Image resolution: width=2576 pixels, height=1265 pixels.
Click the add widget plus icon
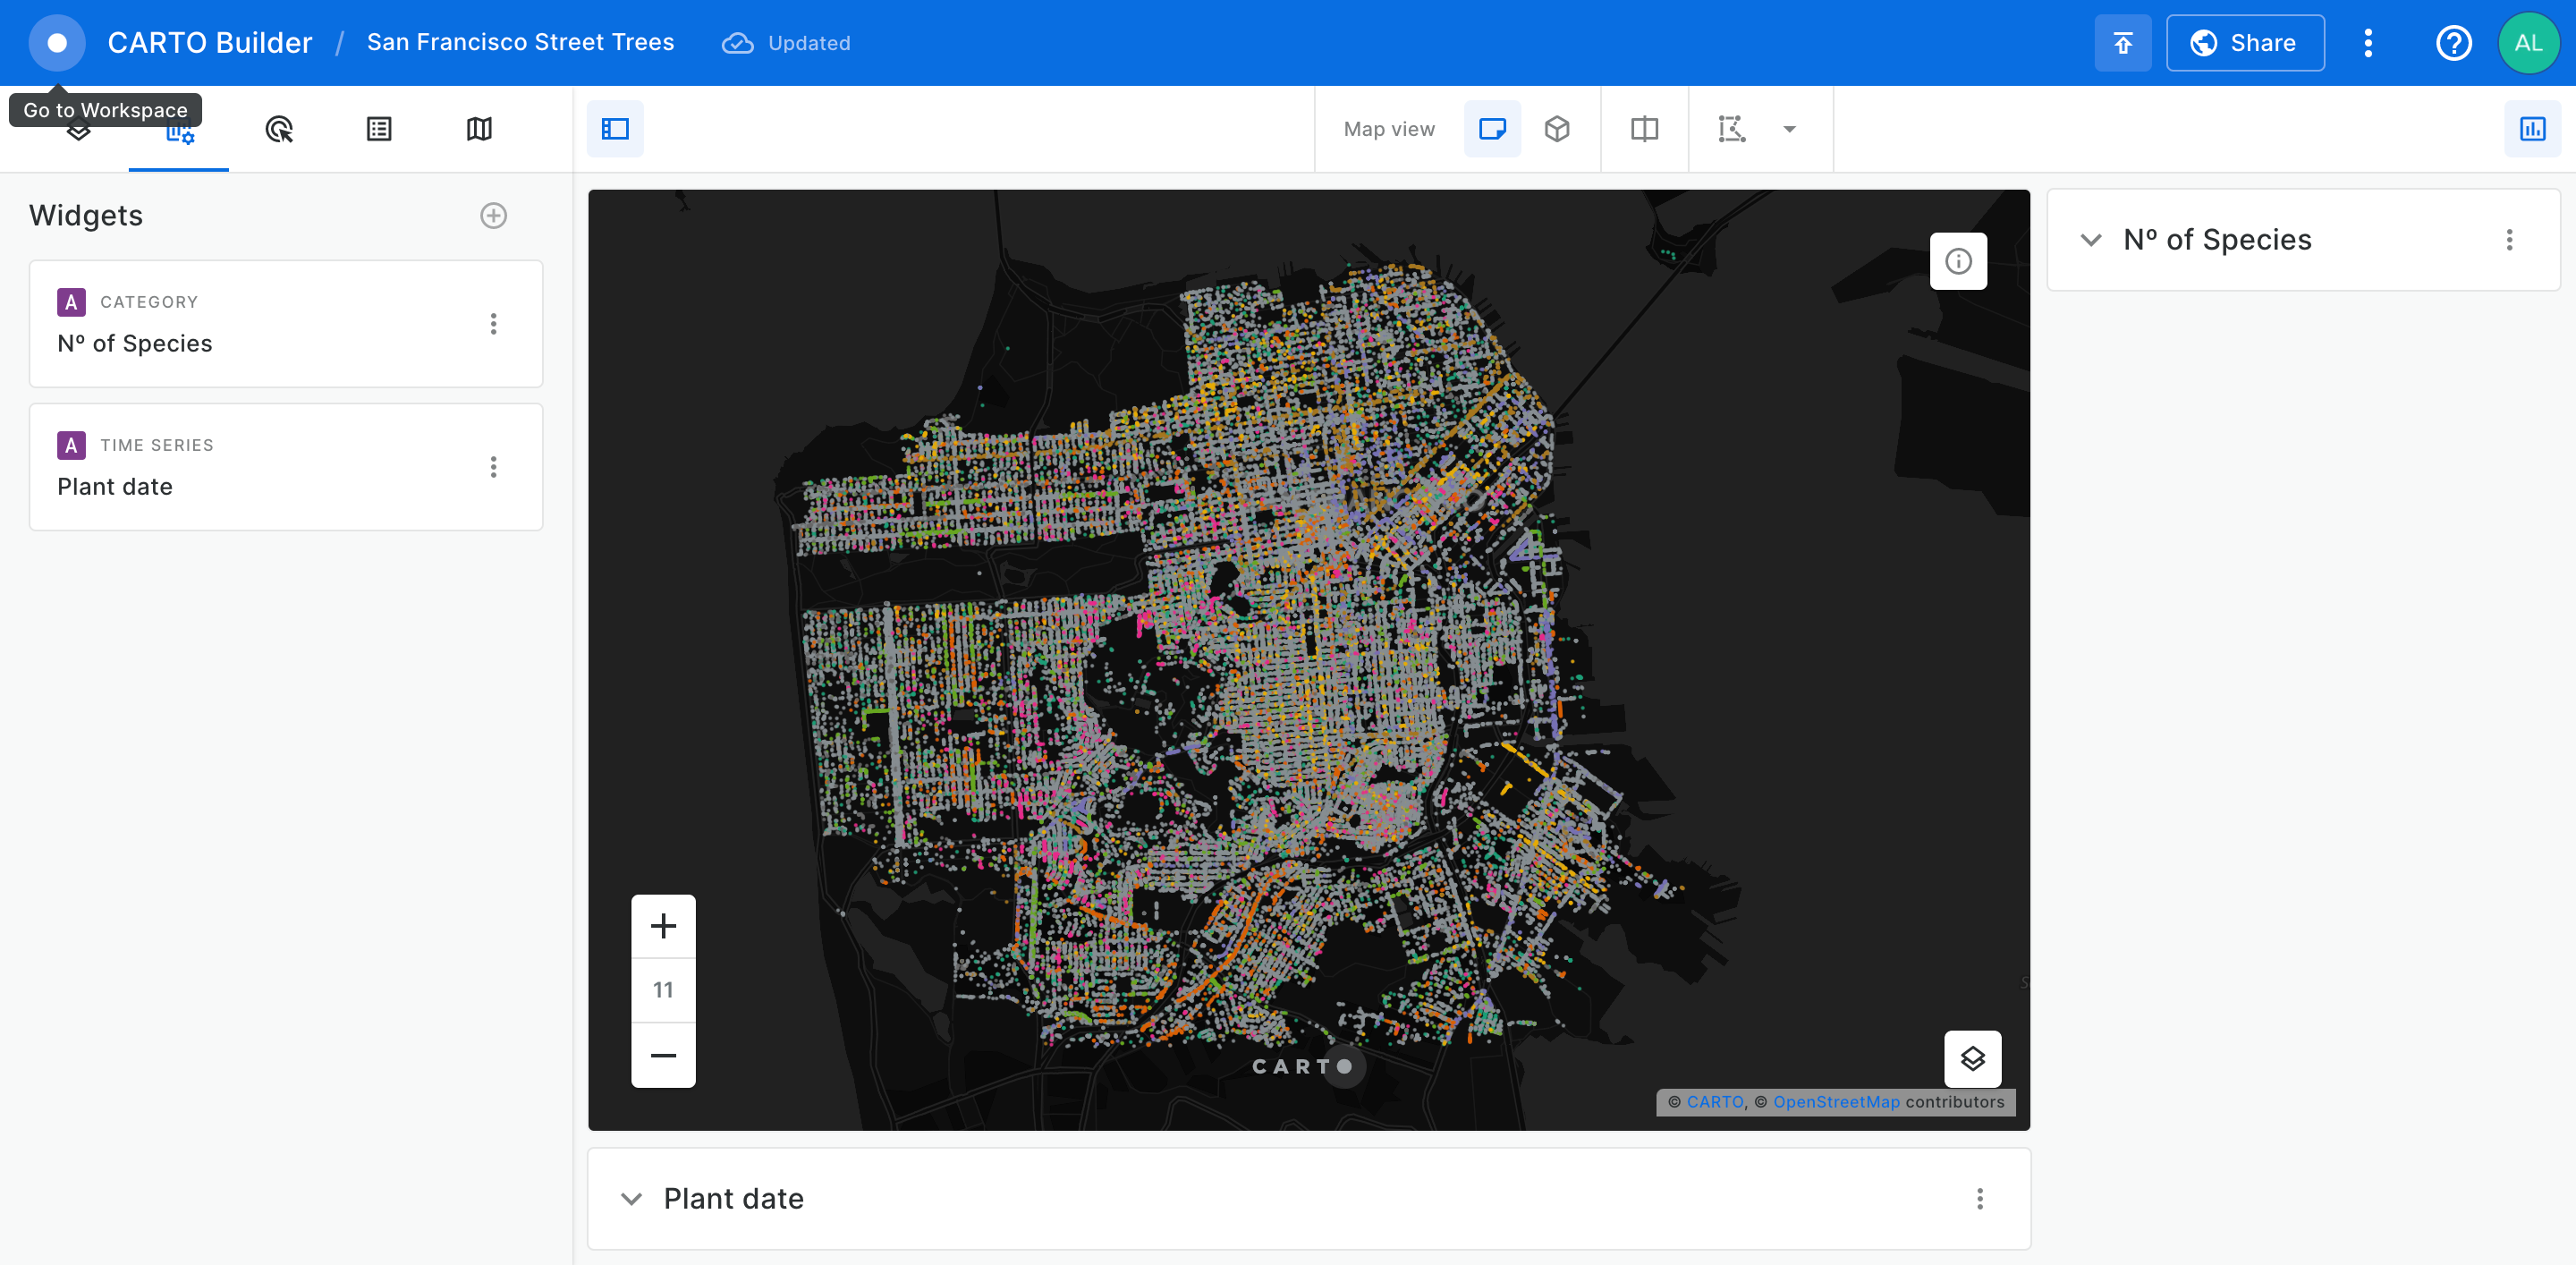493,216
